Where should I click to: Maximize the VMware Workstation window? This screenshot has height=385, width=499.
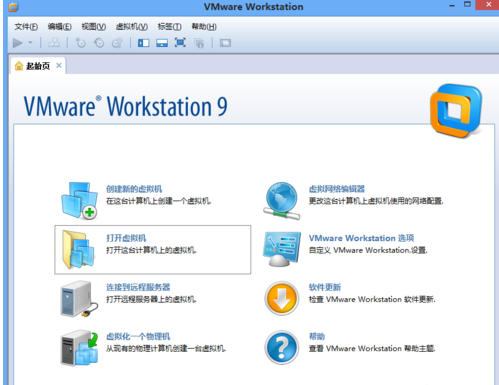coord(467,5)
